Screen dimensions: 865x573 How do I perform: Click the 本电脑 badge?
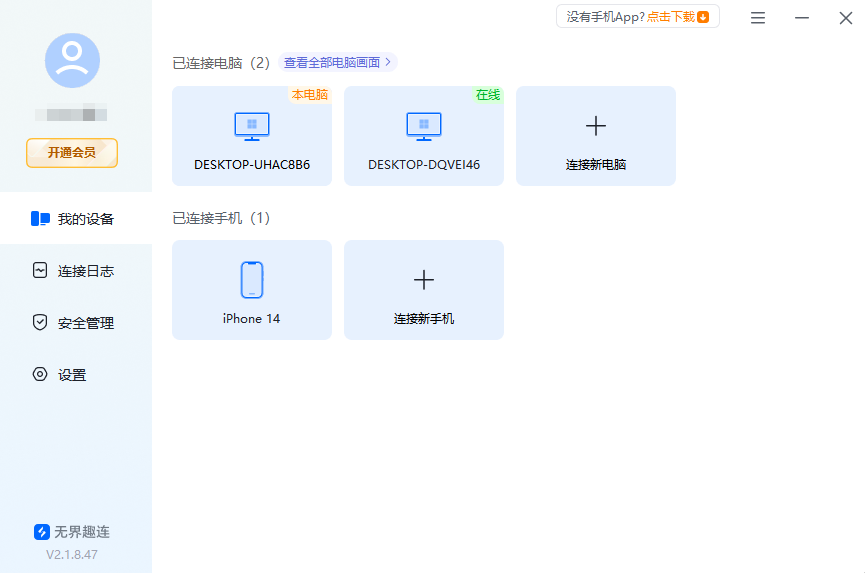[x=310, y=95]
